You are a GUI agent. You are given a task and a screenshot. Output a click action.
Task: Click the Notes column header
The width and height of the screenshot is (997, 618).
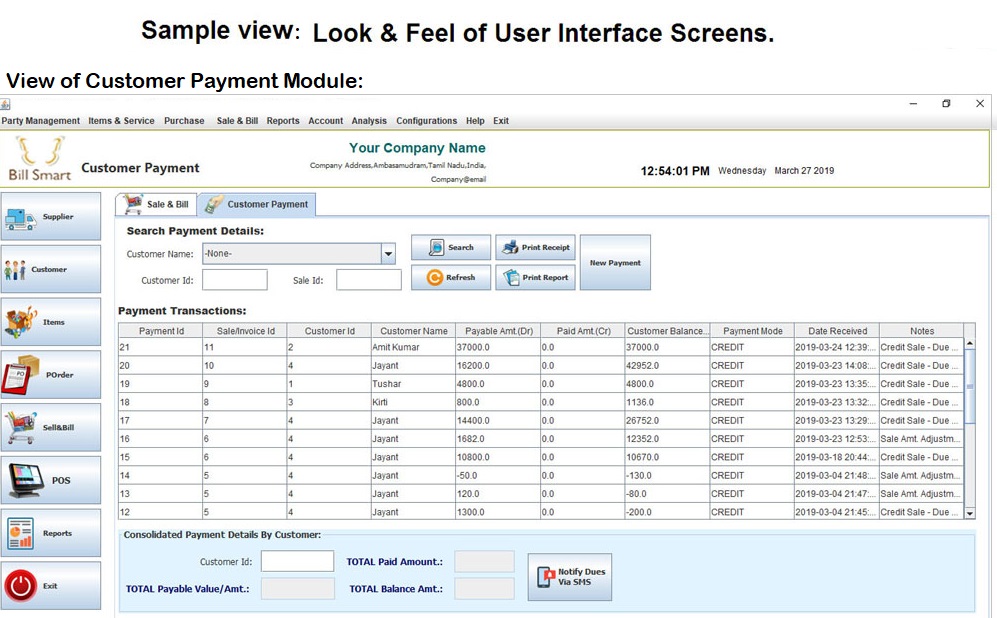921,331
